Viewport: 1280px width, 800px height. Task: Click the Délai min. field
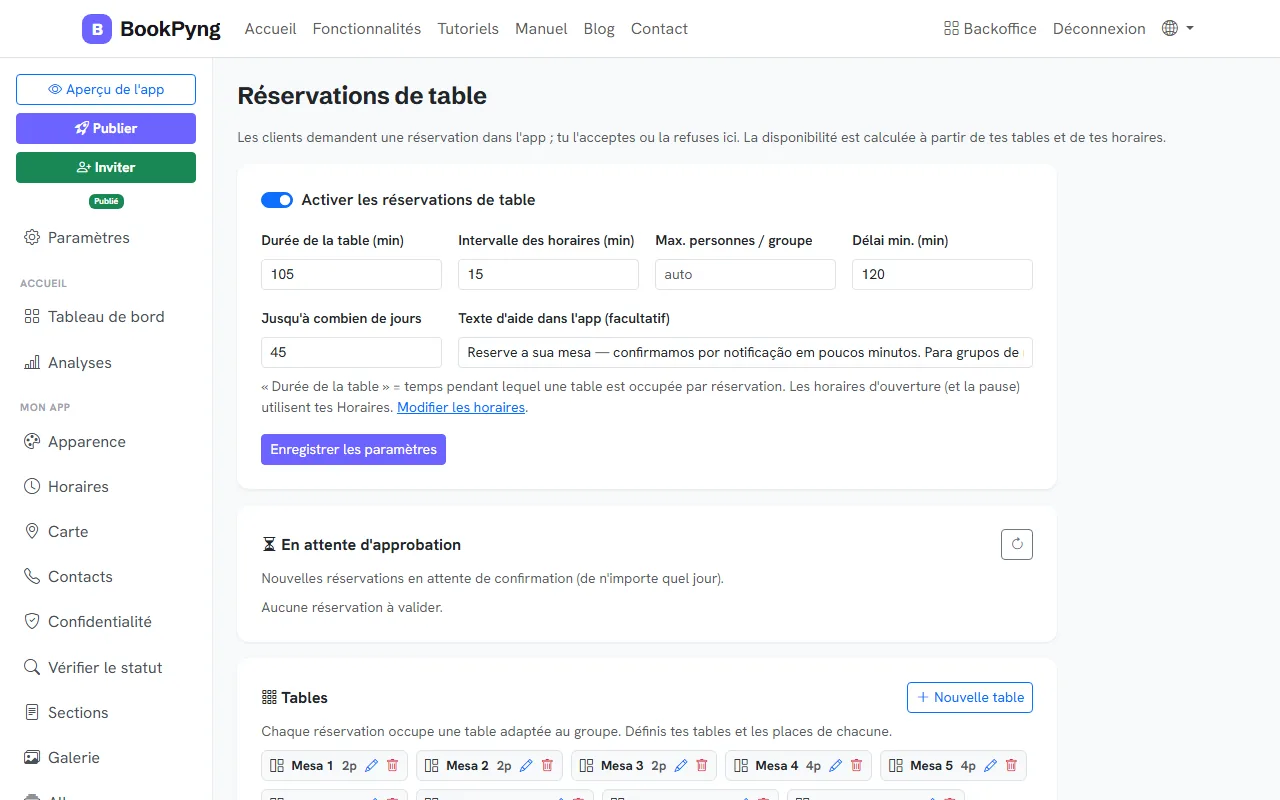(942, 274)
